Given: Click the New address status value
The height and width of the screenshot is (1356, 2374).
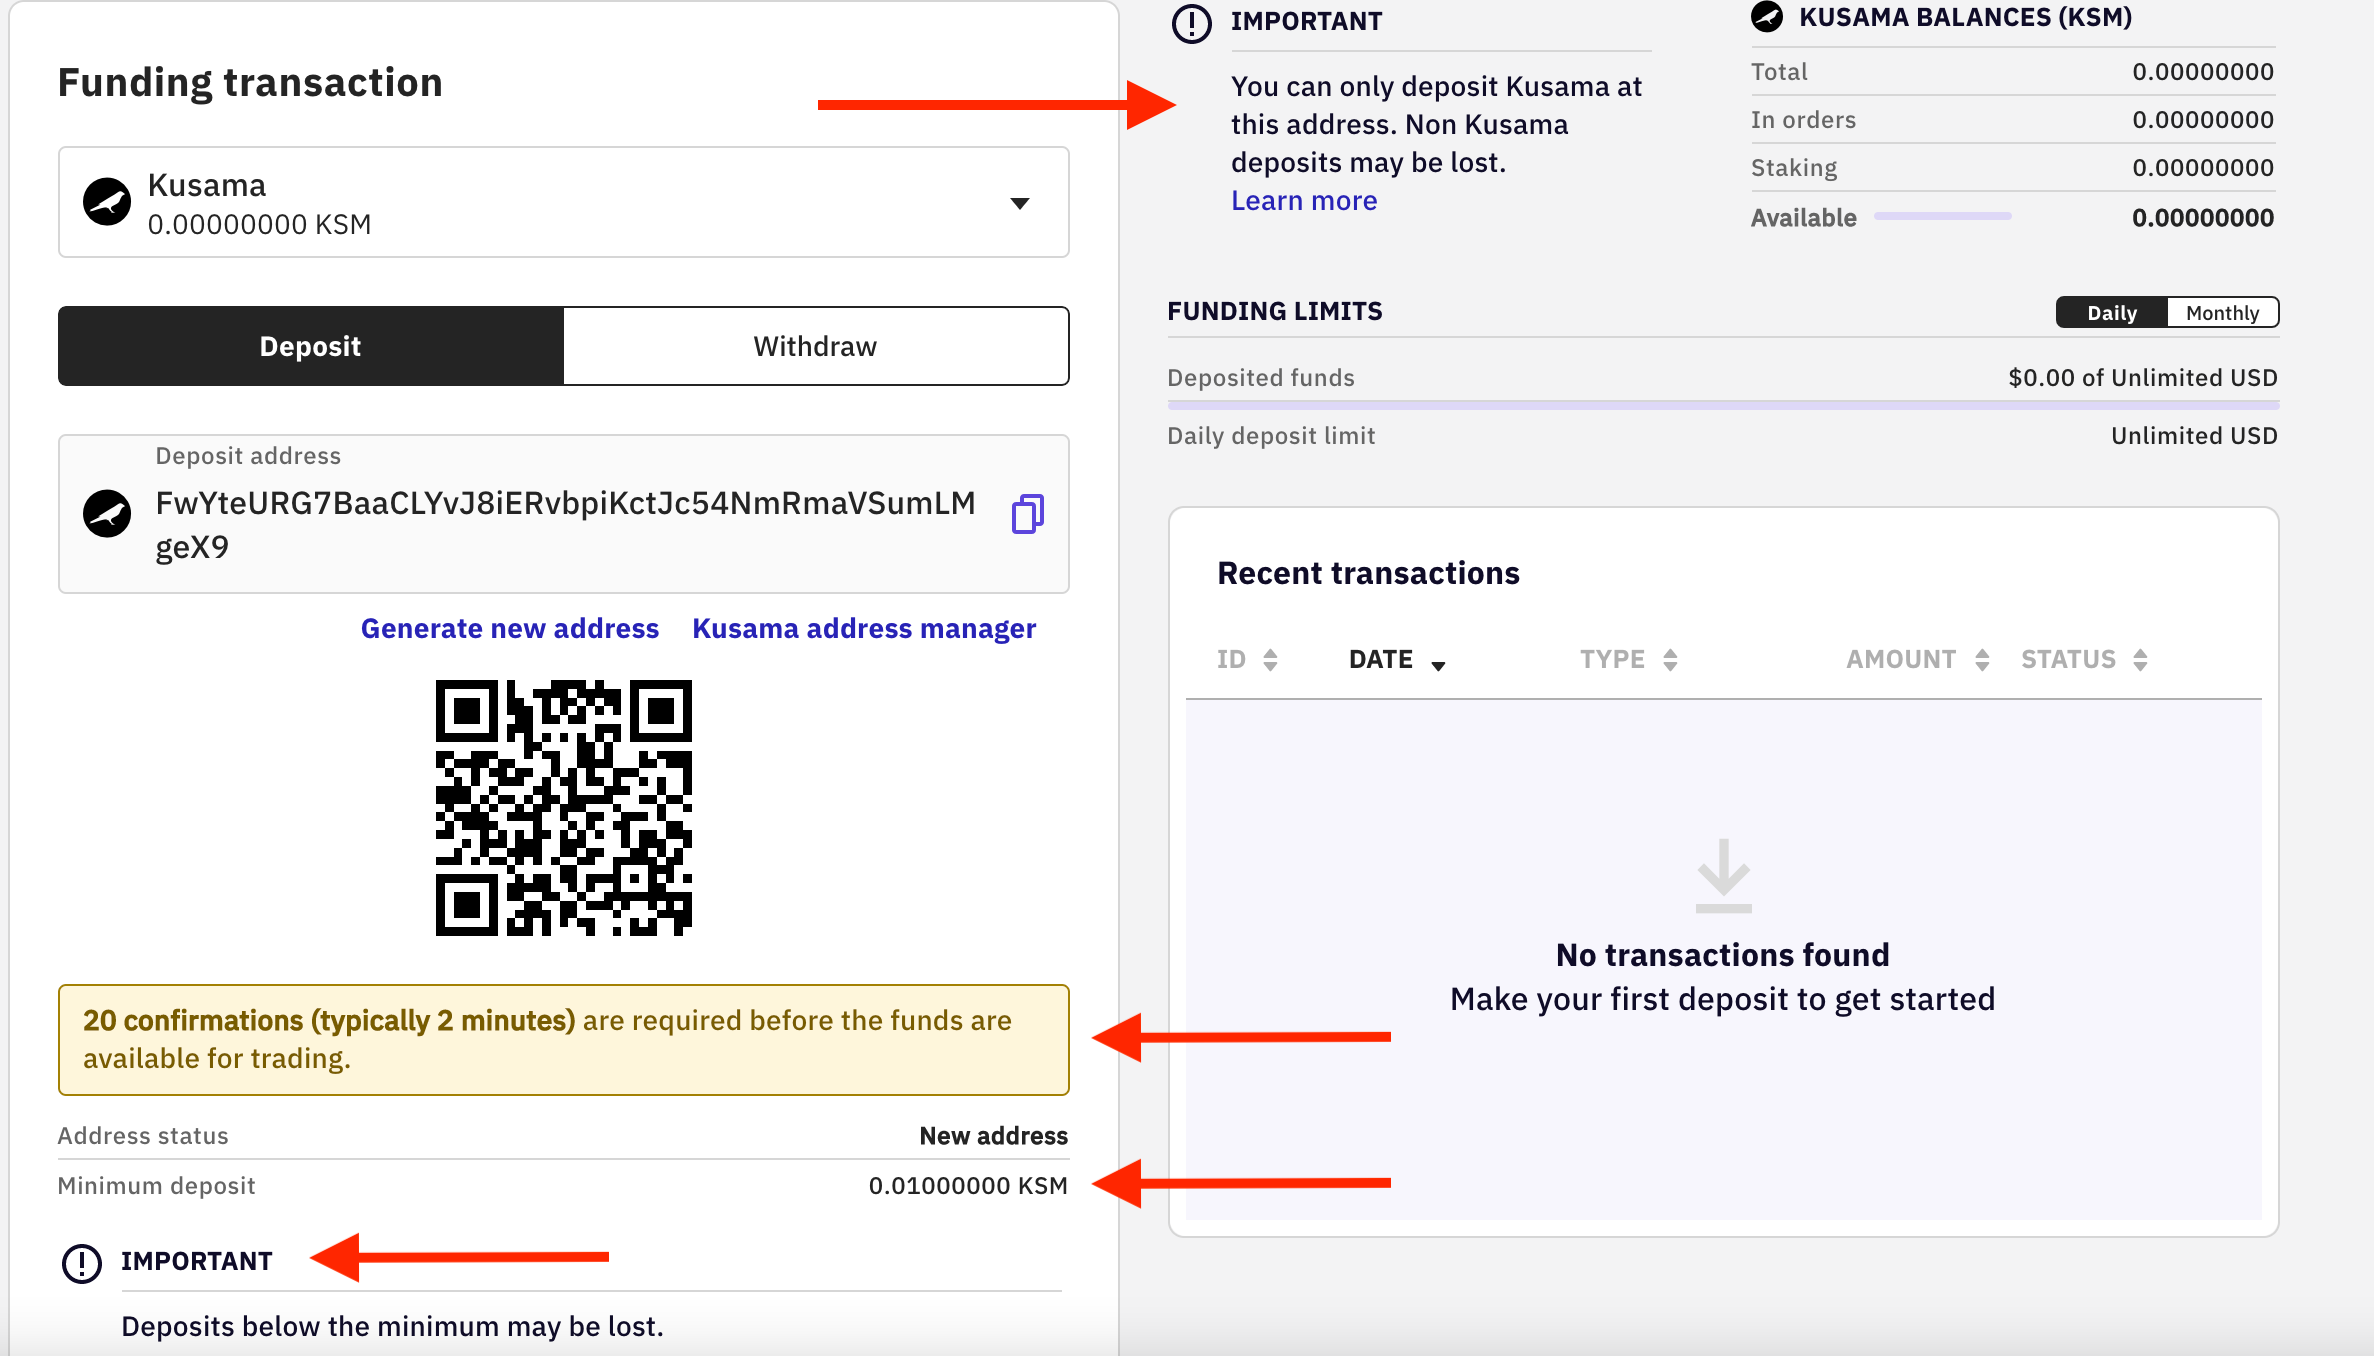Looking at the screenshot, I should pos(994,1136).
